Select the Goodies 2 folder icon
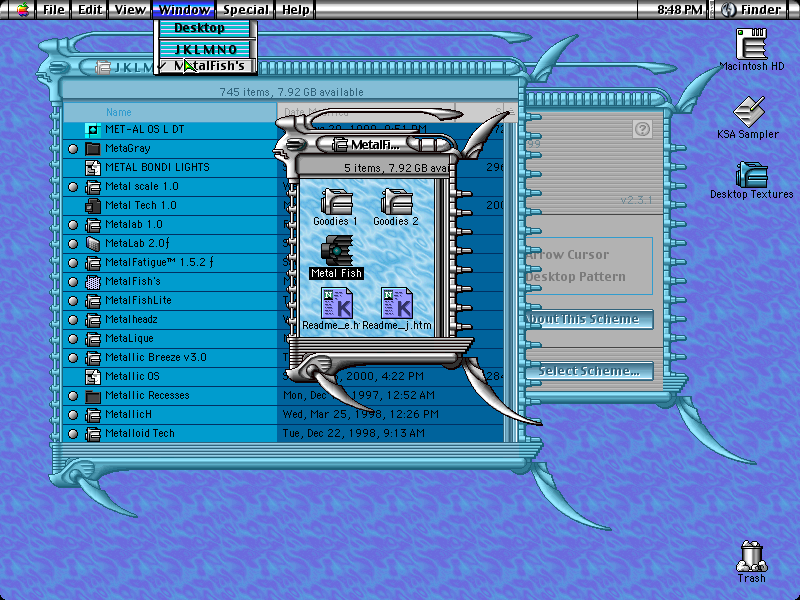 pos(396,202)
